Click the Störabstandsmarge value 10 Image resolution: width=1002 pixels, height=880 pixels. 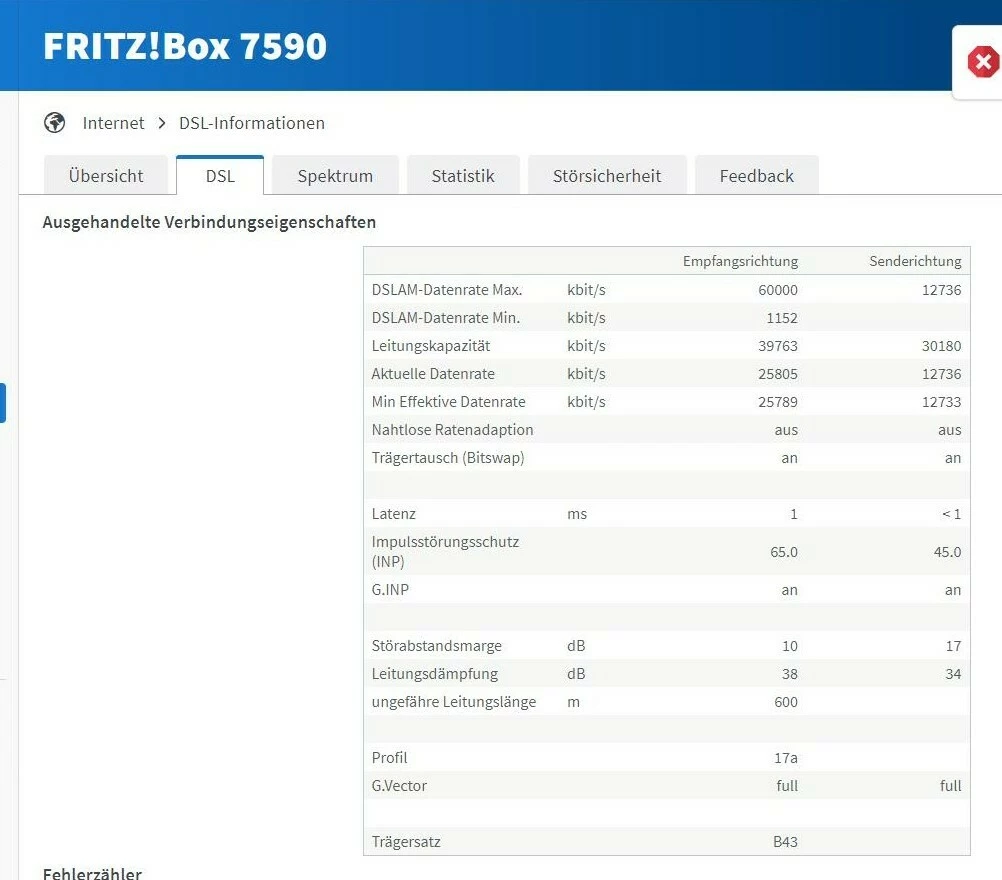tap(790, 645)
